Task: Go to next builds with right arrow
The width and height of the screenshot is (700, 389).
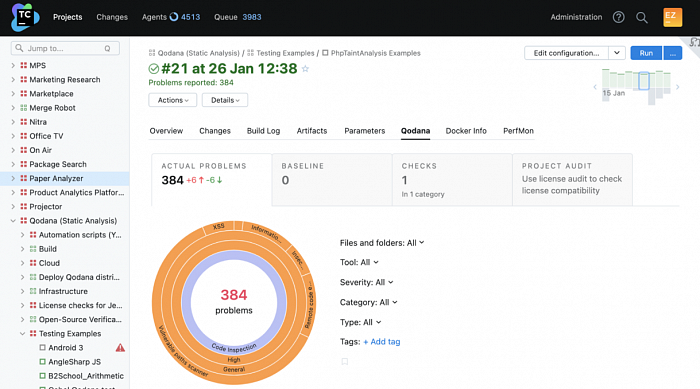Action: (x=677, y=87)
